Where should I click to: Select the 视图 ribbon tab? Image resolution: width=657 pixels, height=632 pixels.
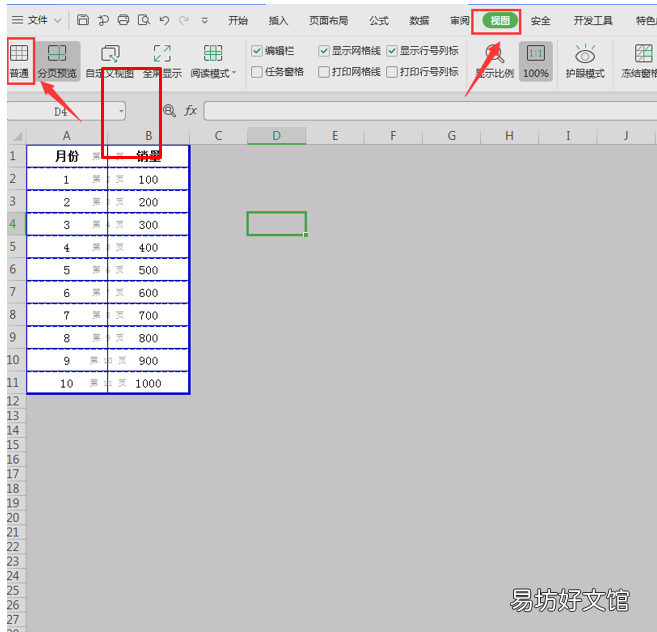click(500, 21)
